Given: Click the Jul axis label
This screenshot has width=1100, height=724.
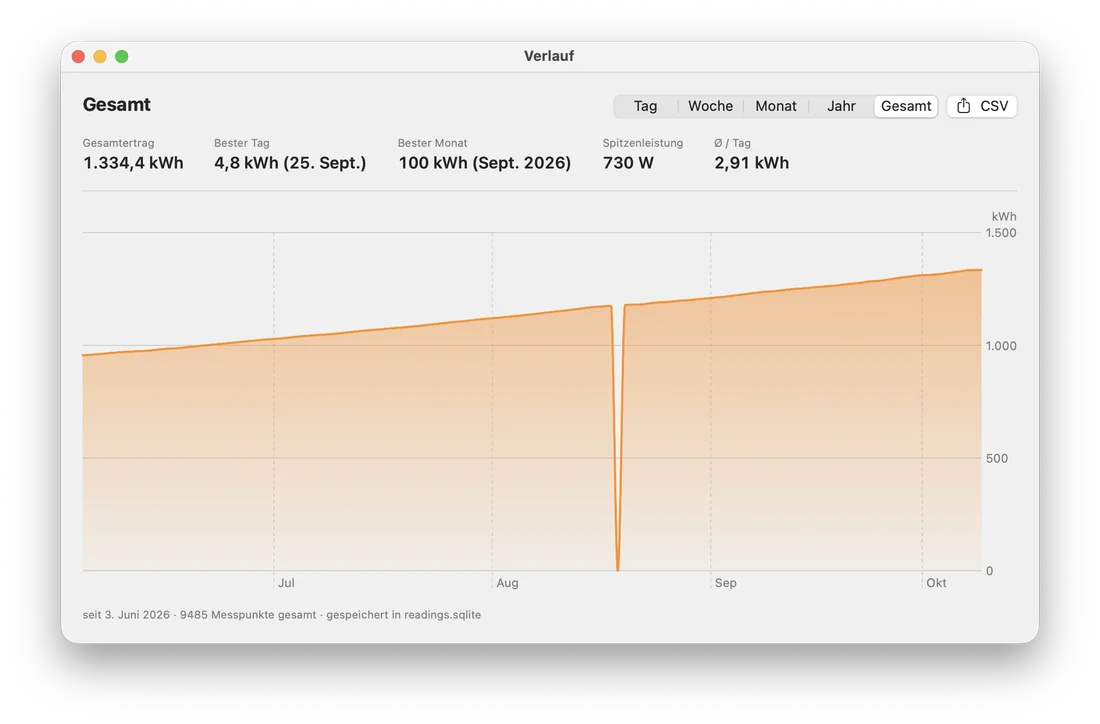Looking at the screenshot, I should click(286, 583).
